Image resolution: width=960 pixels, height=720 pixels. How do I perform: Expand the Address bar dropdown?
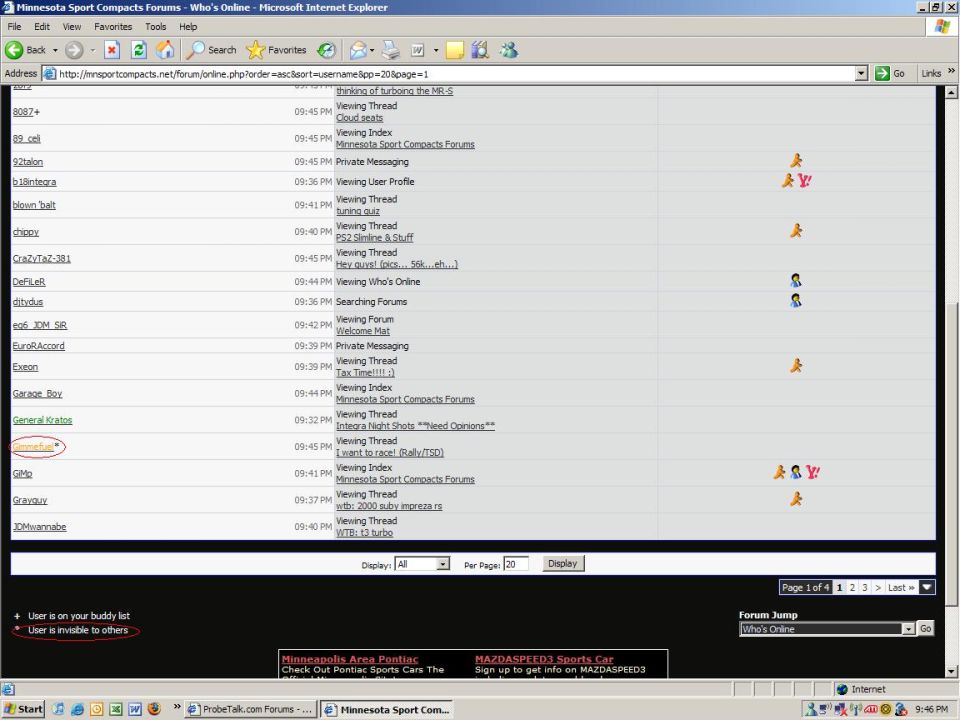click(861, 73)
